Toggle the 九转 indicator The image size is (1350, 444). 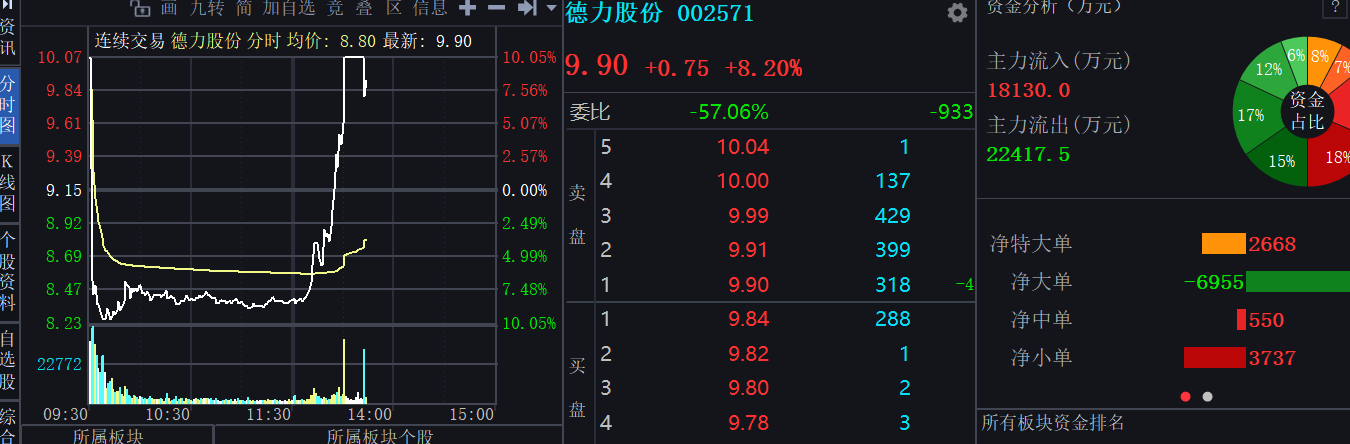(x=207, y=9)
